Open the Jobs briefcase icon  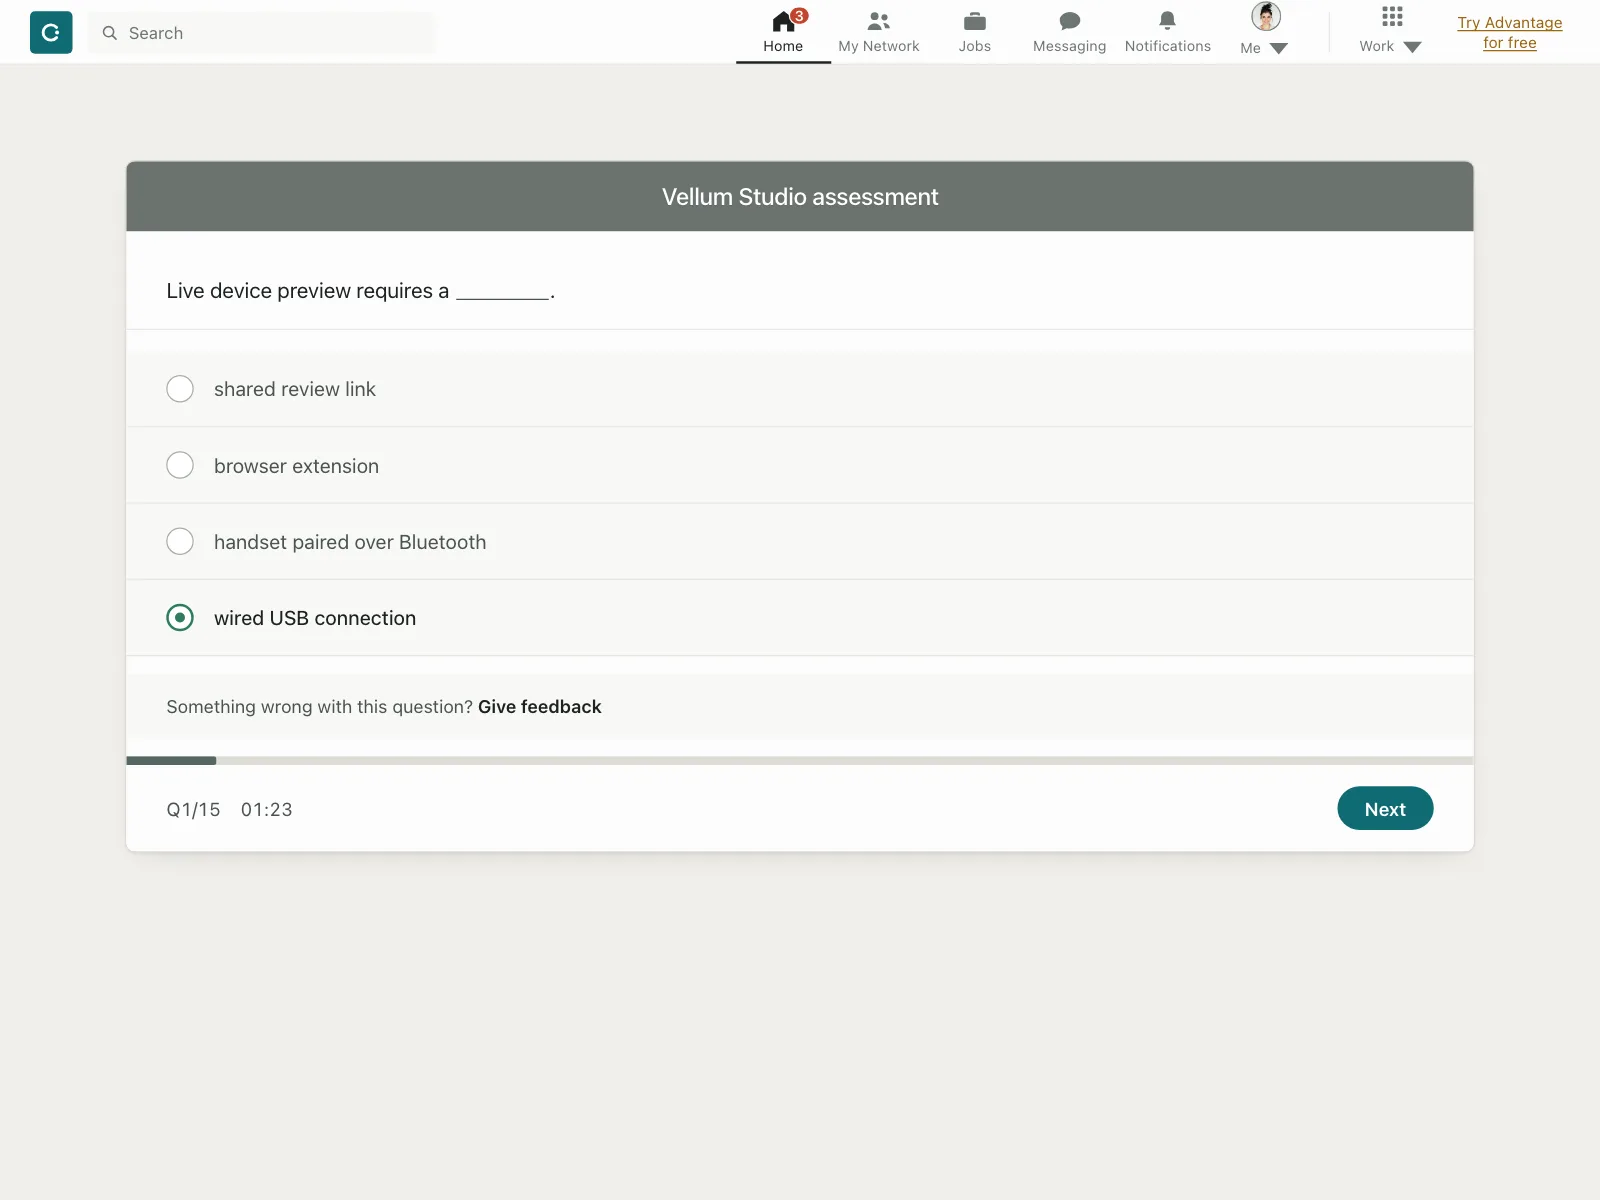point(975,21)
